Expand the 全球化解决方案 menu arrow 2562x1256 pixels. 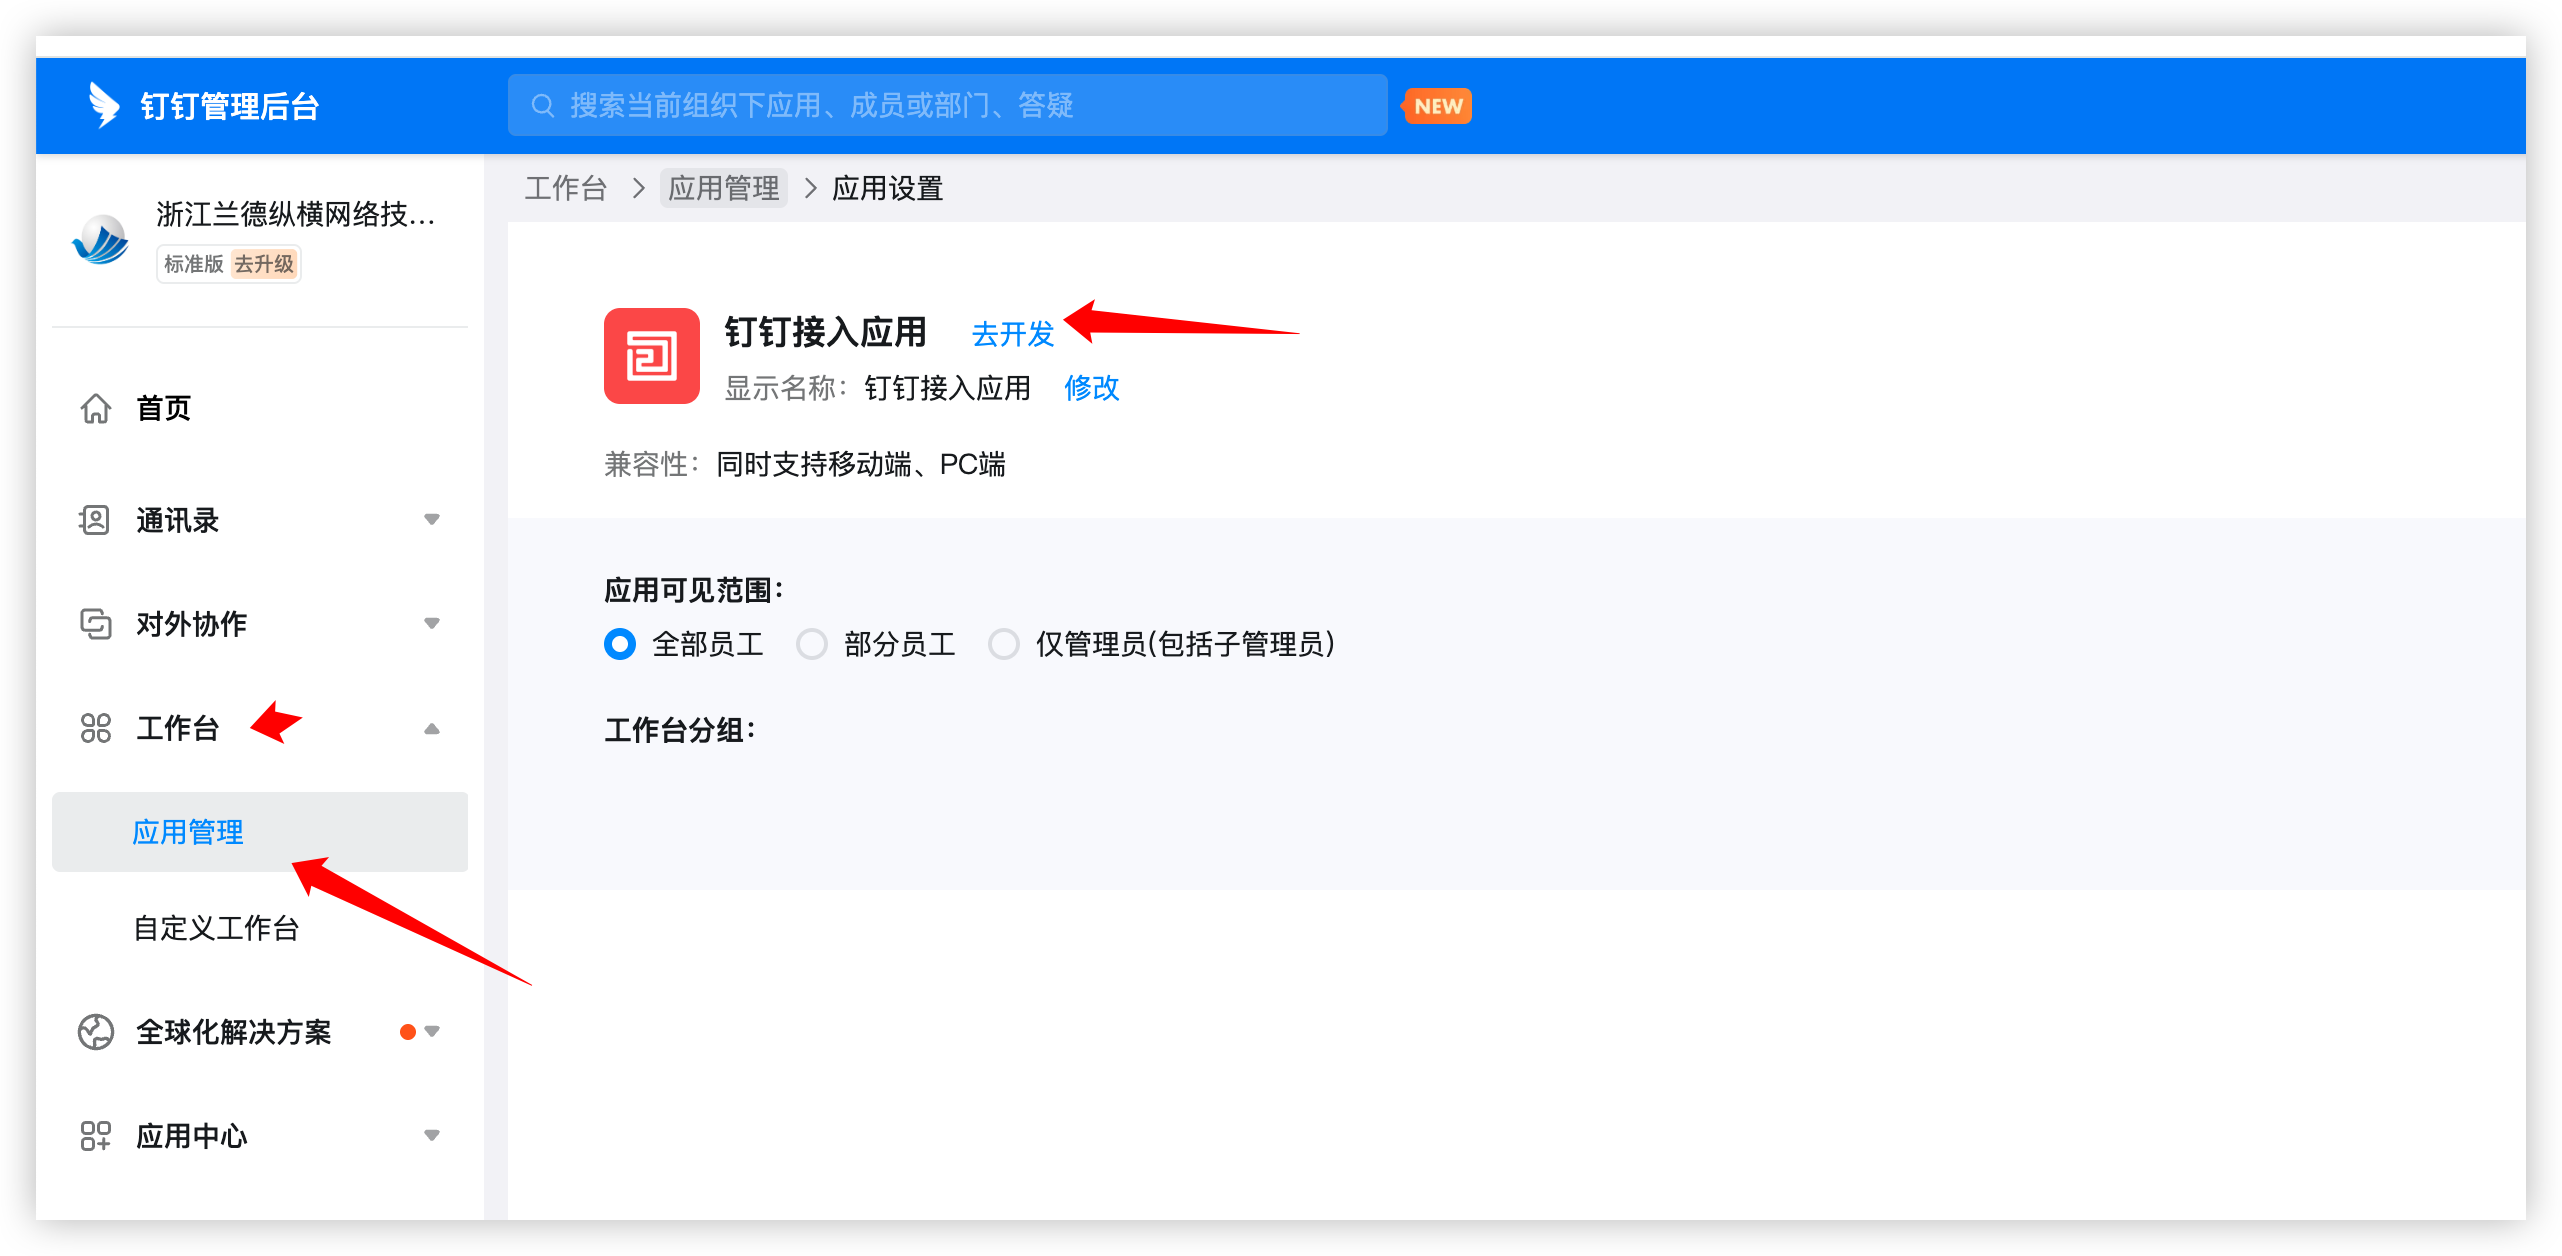click(432, 1032)
